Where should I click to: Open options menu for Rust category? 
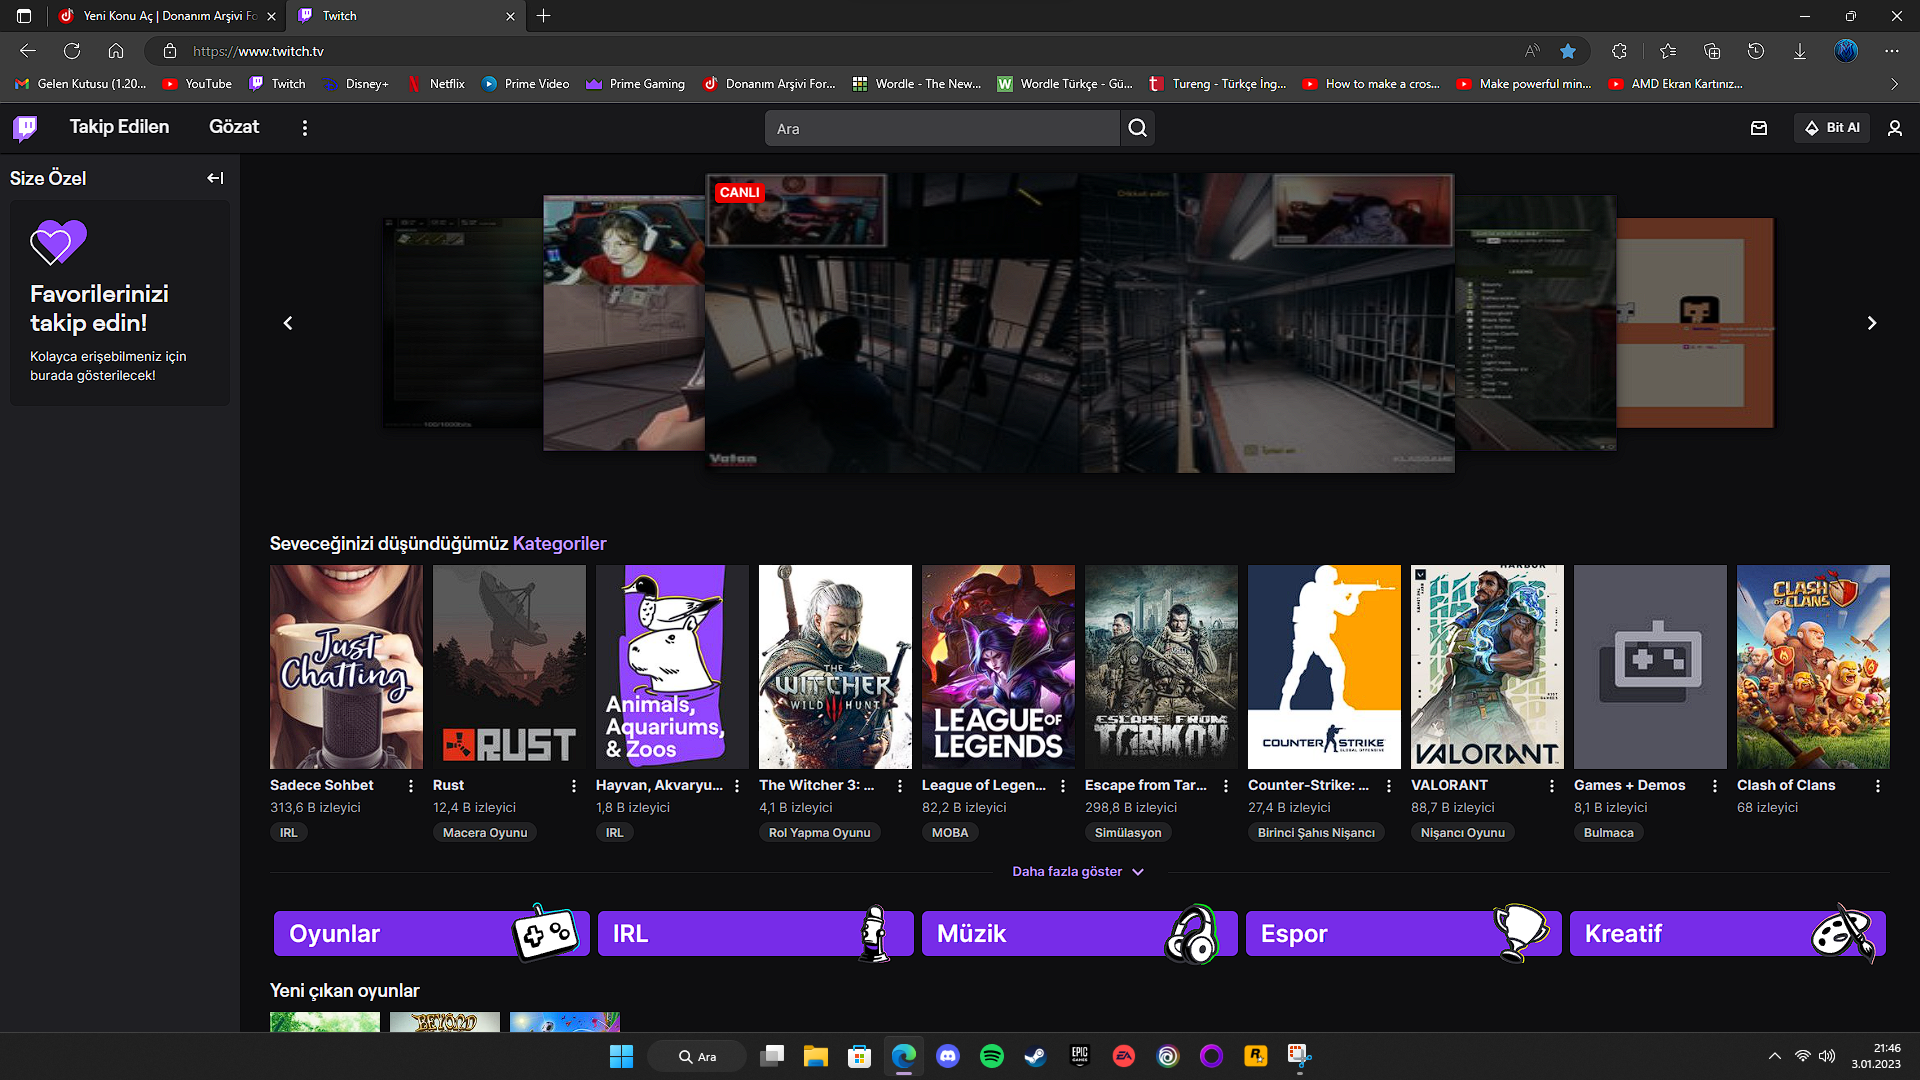pos(574,786)
